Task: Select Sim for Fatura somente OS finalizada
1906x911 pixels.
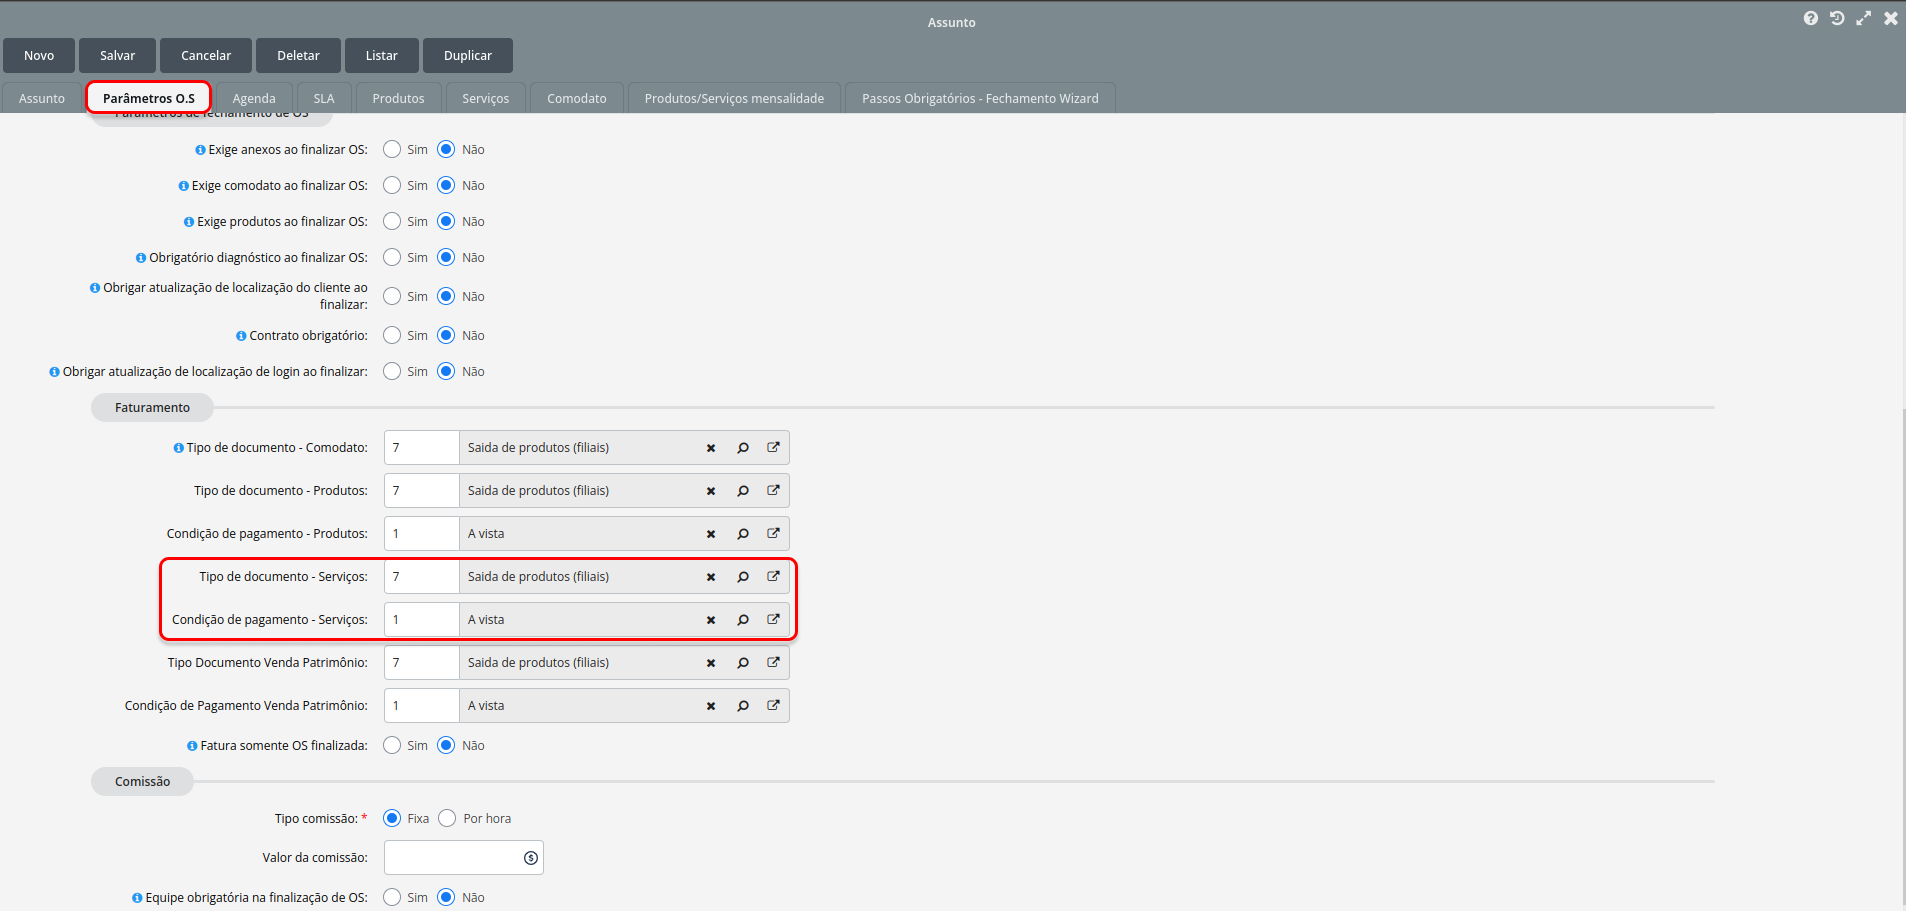Action: click(392, 745)
